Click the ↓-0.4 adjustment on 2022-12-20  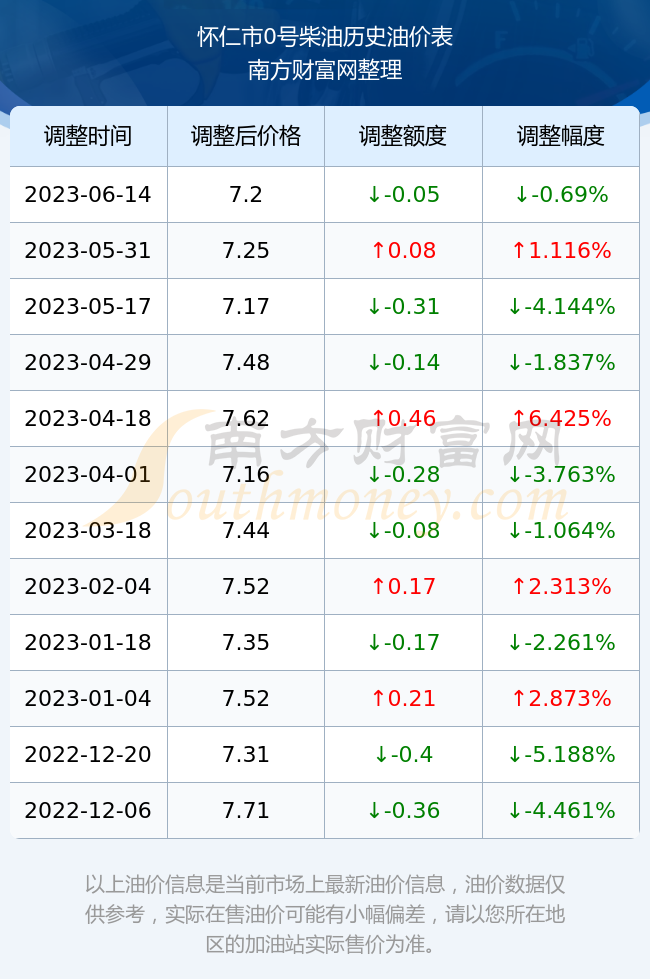[403, 754]
